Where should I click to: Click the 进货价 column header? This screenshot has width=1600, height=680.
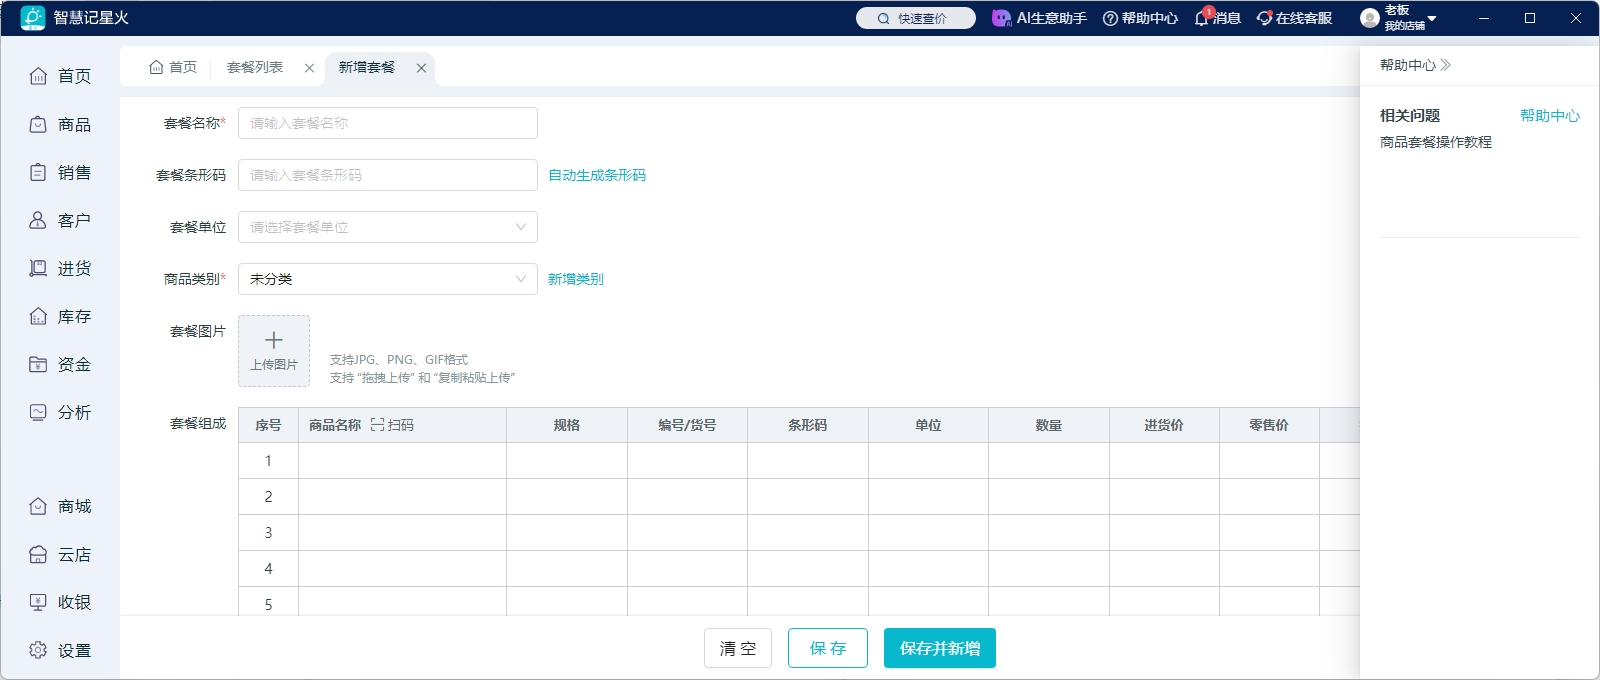point(1164,425)
